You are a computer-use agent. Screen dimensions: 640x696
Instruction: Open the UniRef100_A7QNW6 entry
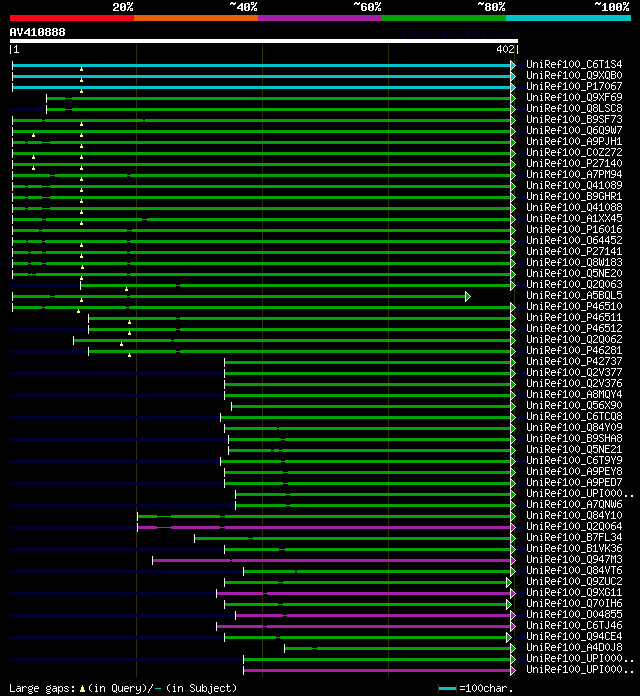pos(574,505)
